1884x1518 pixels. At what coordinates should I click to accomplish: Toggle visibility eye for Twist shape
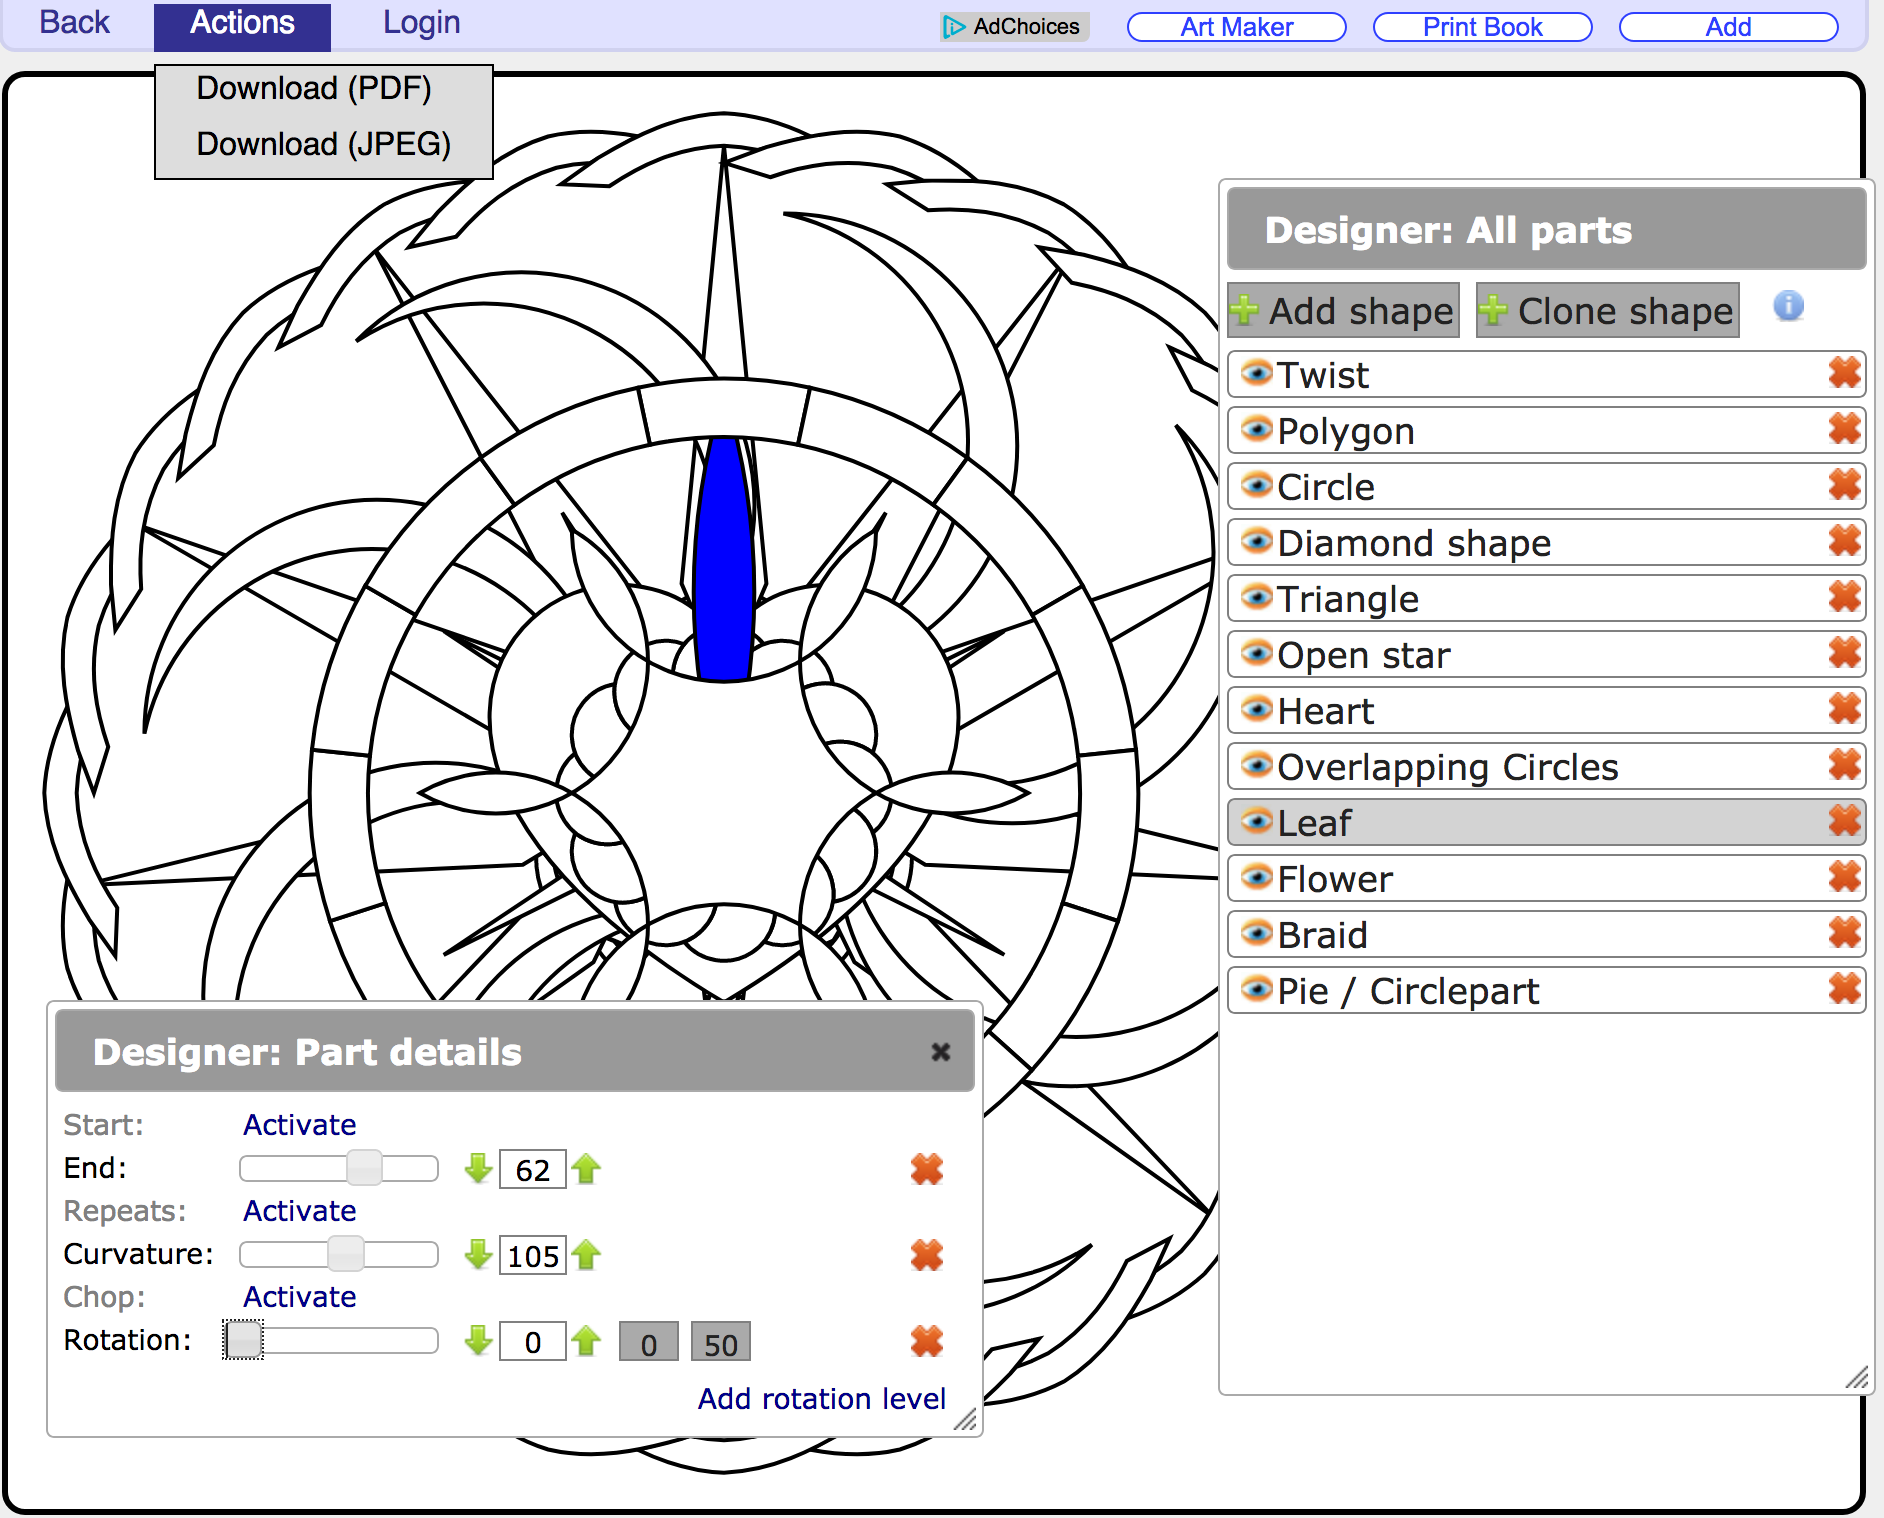pyautogui.click(x=1256, y=373)
